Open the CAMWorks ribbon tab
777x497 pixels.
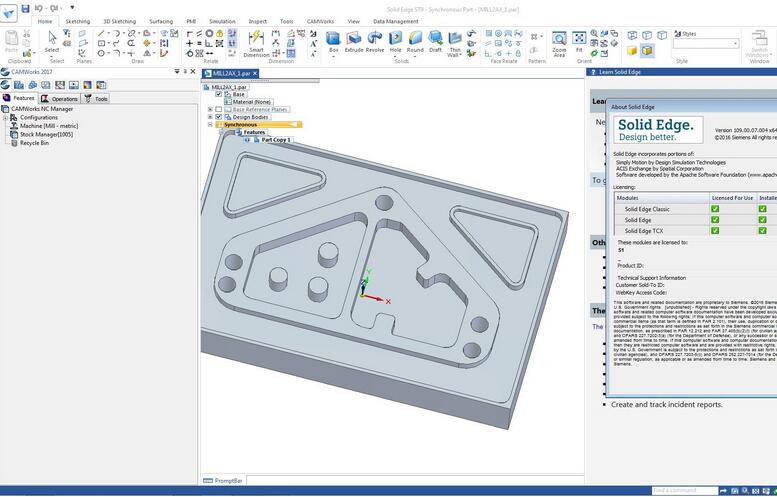320,21
